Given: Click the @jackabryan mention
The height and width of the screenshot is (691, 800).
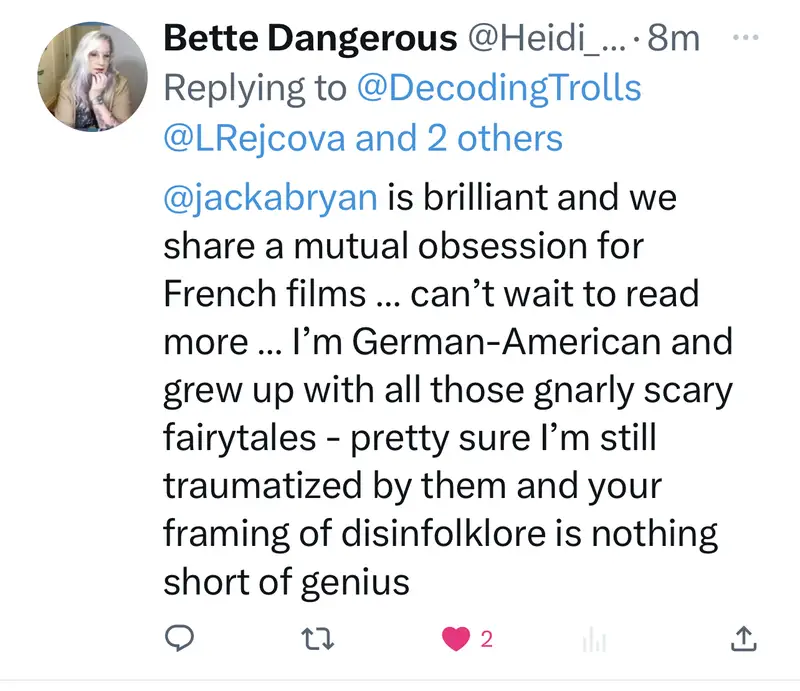Looking at the screenshot, I should (x=270, y=196).
